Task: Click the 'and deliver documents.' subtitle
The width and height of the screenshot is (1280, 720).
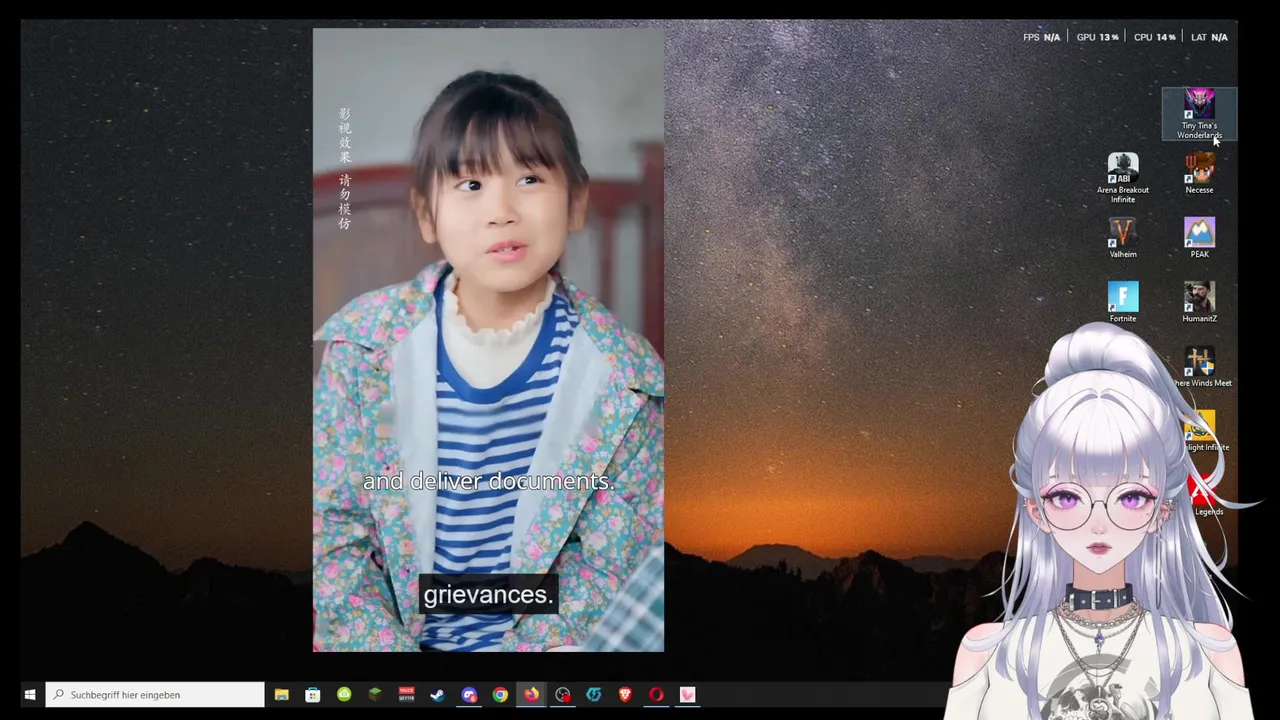Action: [x=488, y=481]
